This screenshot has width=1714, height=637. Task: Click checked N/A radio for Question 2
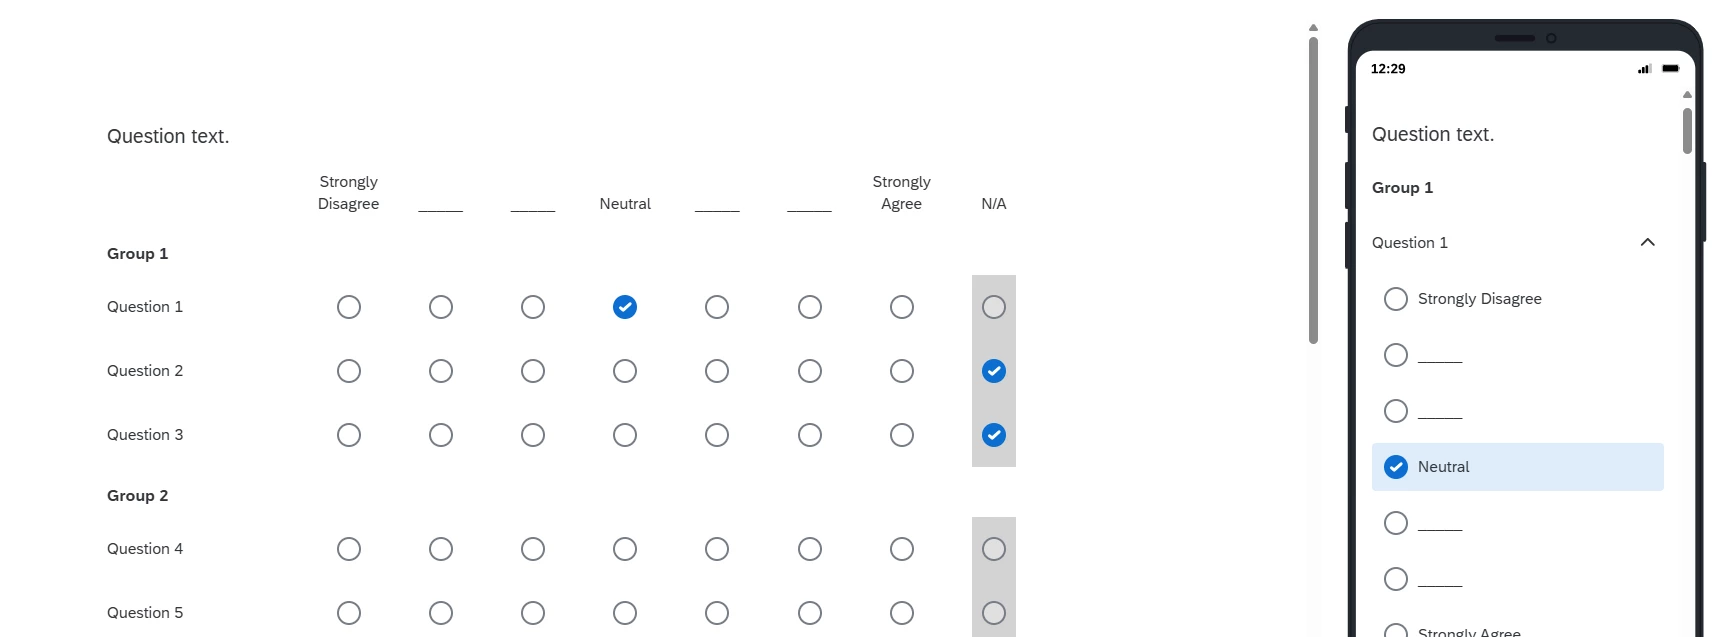coord(994,371)
